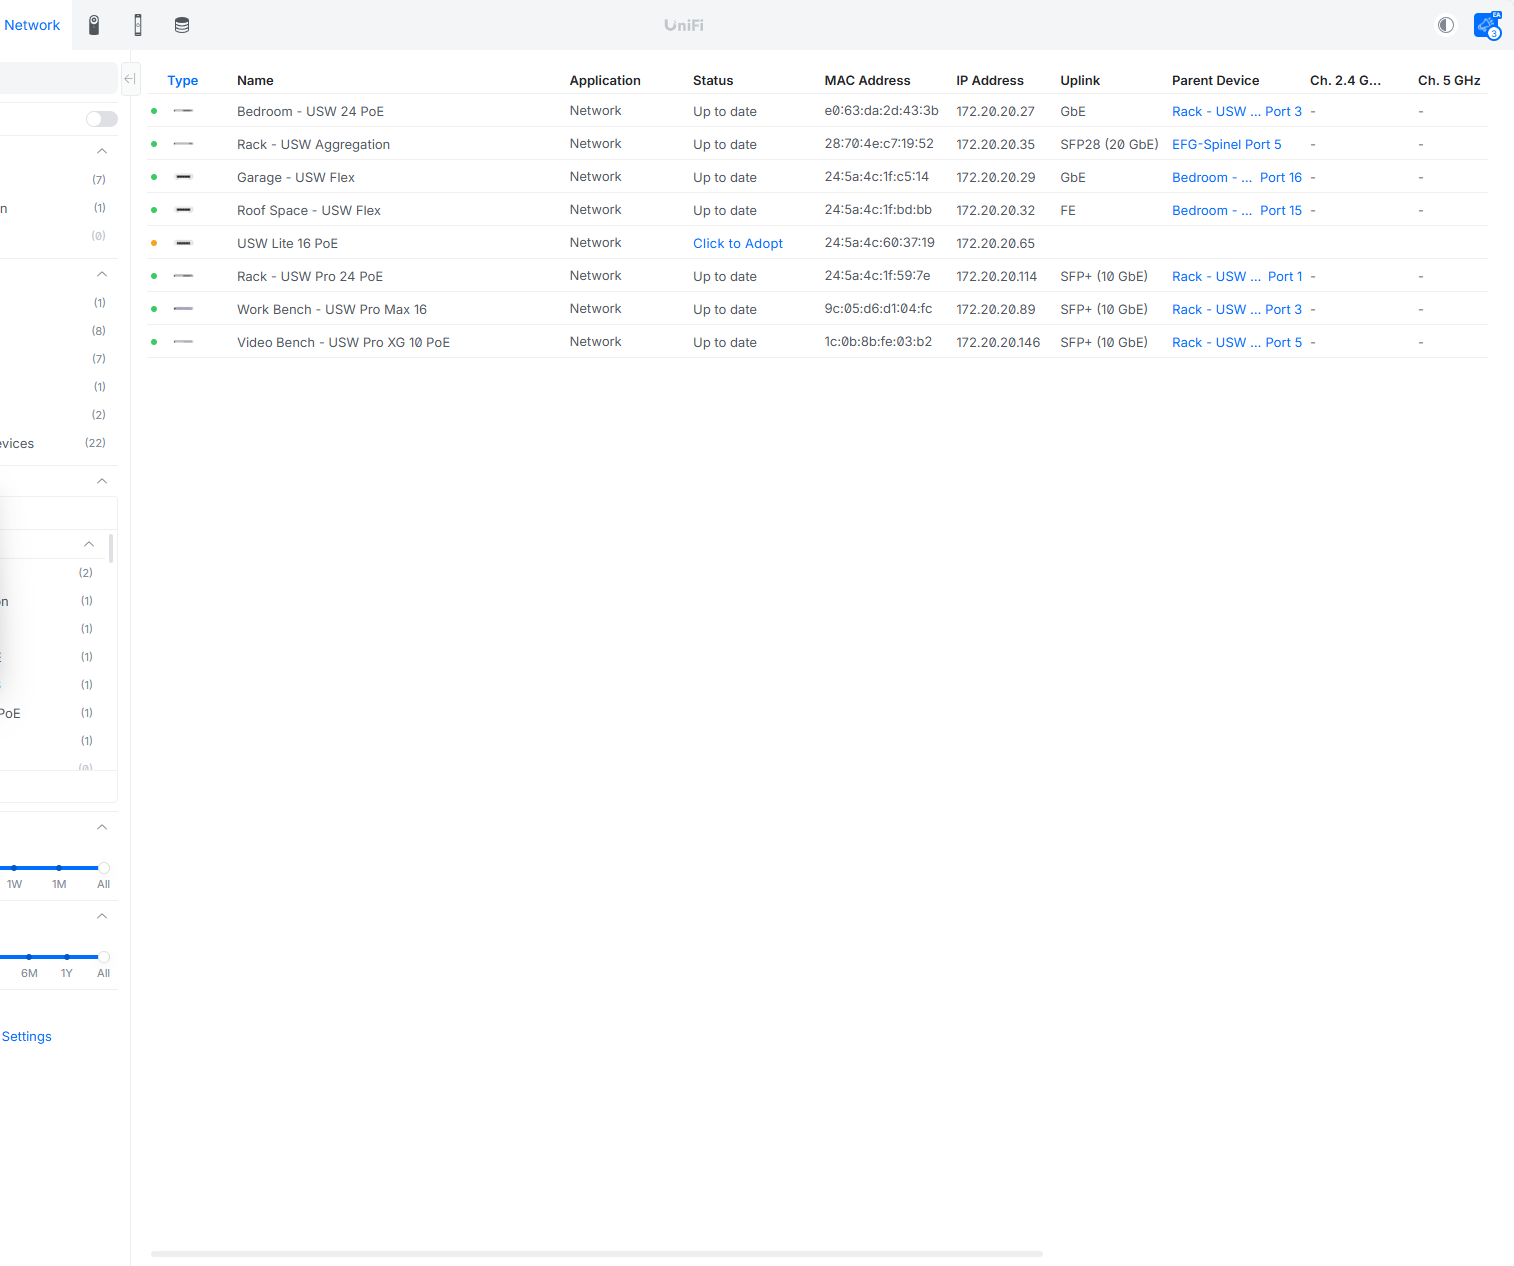Click the sidebar search input field

tap(59, 78)
